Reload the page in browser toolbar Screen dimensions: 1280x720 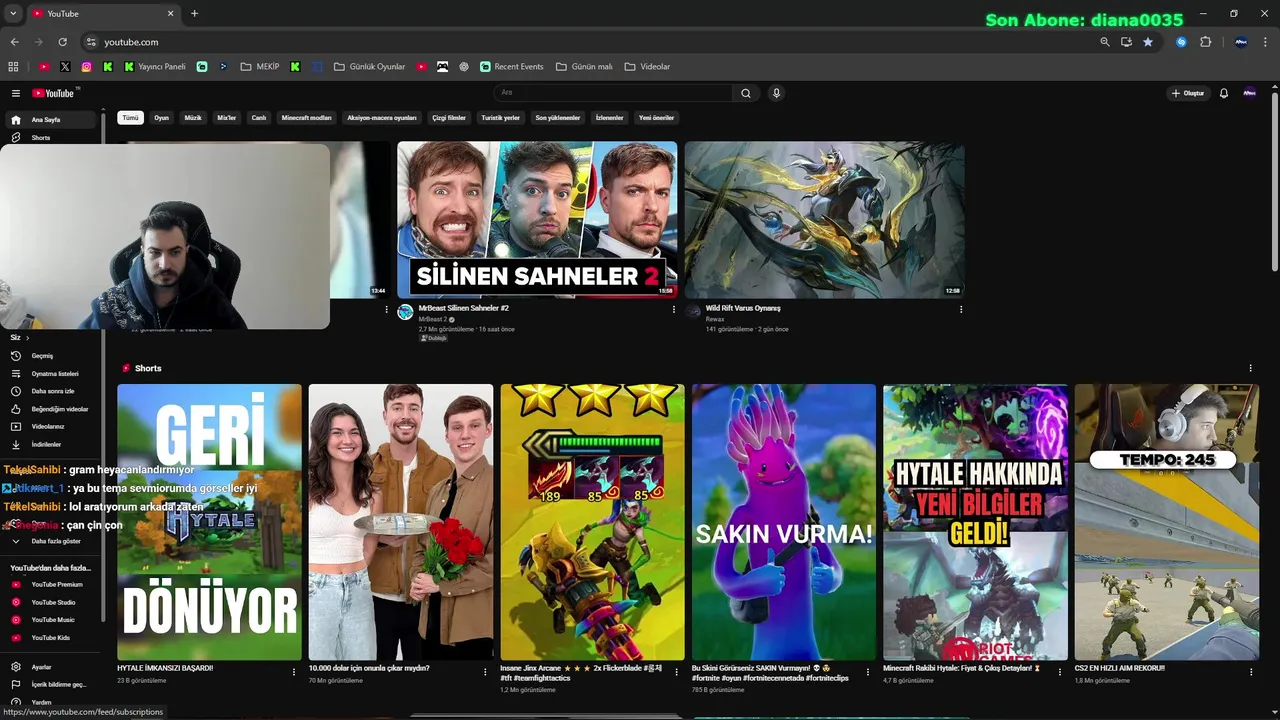coord(62,42)
